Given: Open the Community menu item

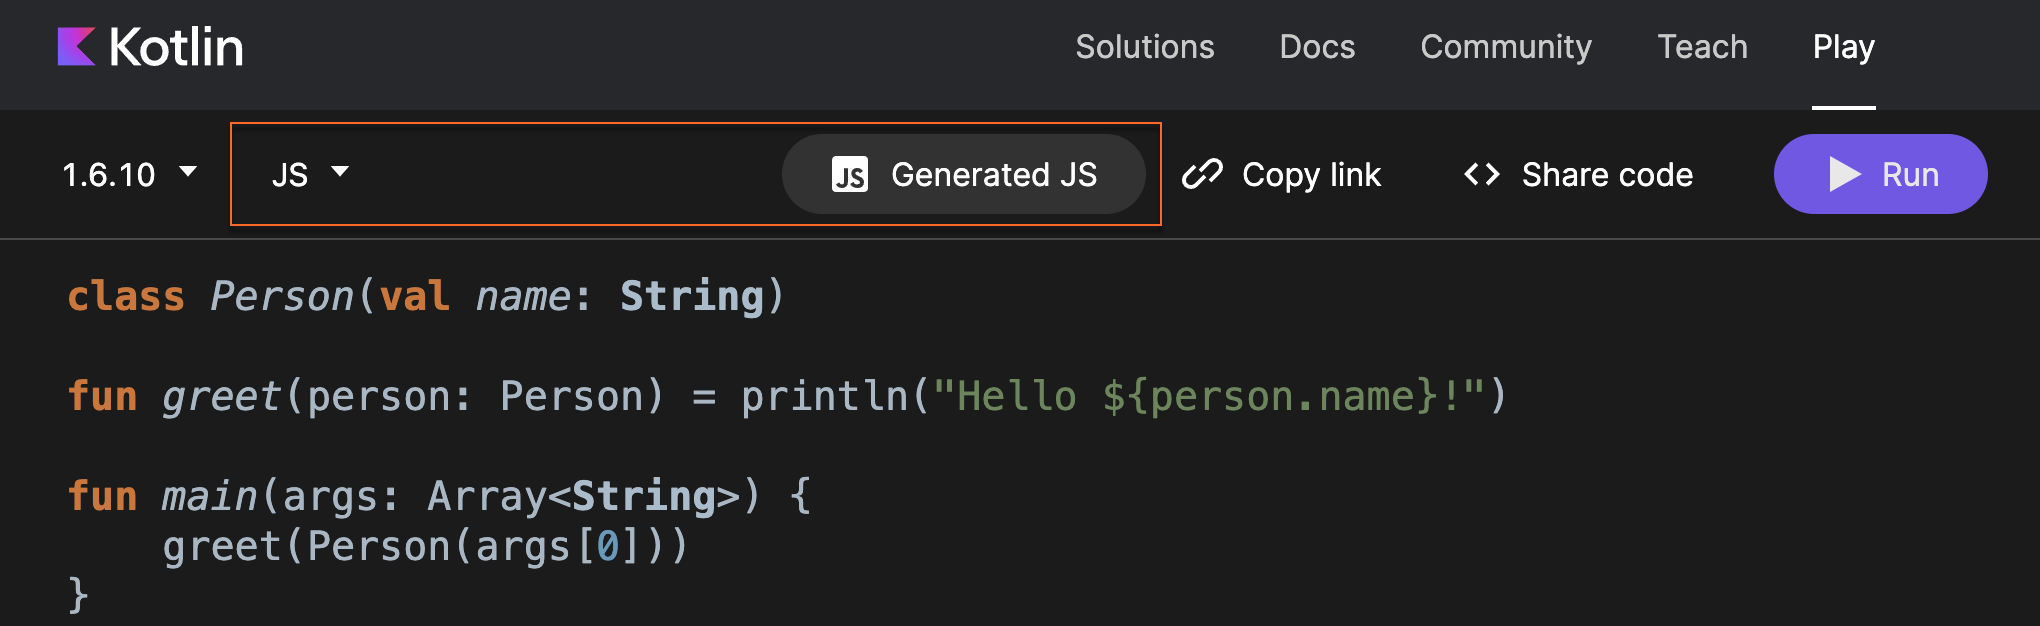Looking at the screenshot, I should [x=1506, y=47].
